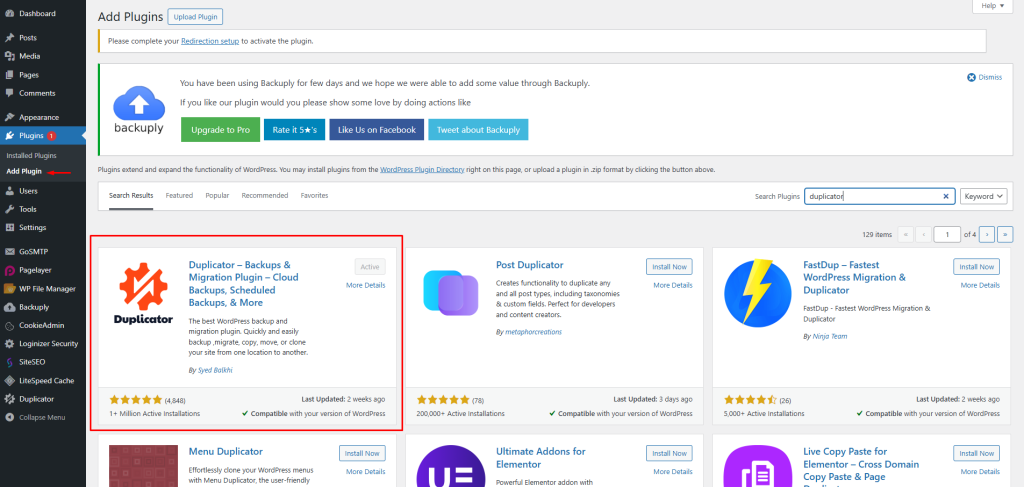The height and width of the screenshot is (487, 1024).
Task: Switch to the Popular tab
Action: (217, 195)
